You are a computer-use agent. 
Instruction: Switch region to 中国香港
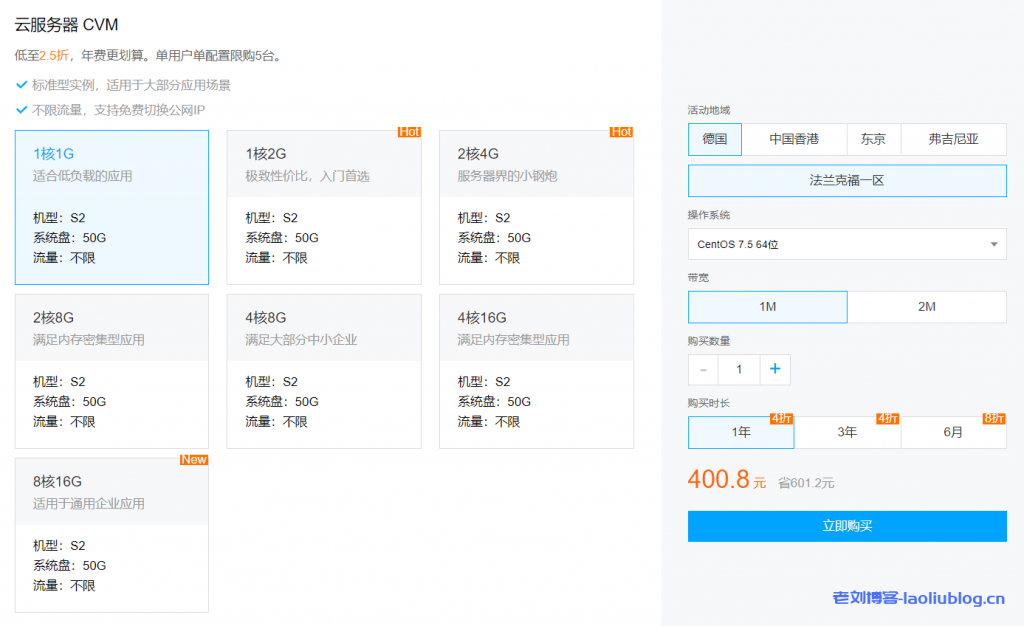tap(794, 139)
